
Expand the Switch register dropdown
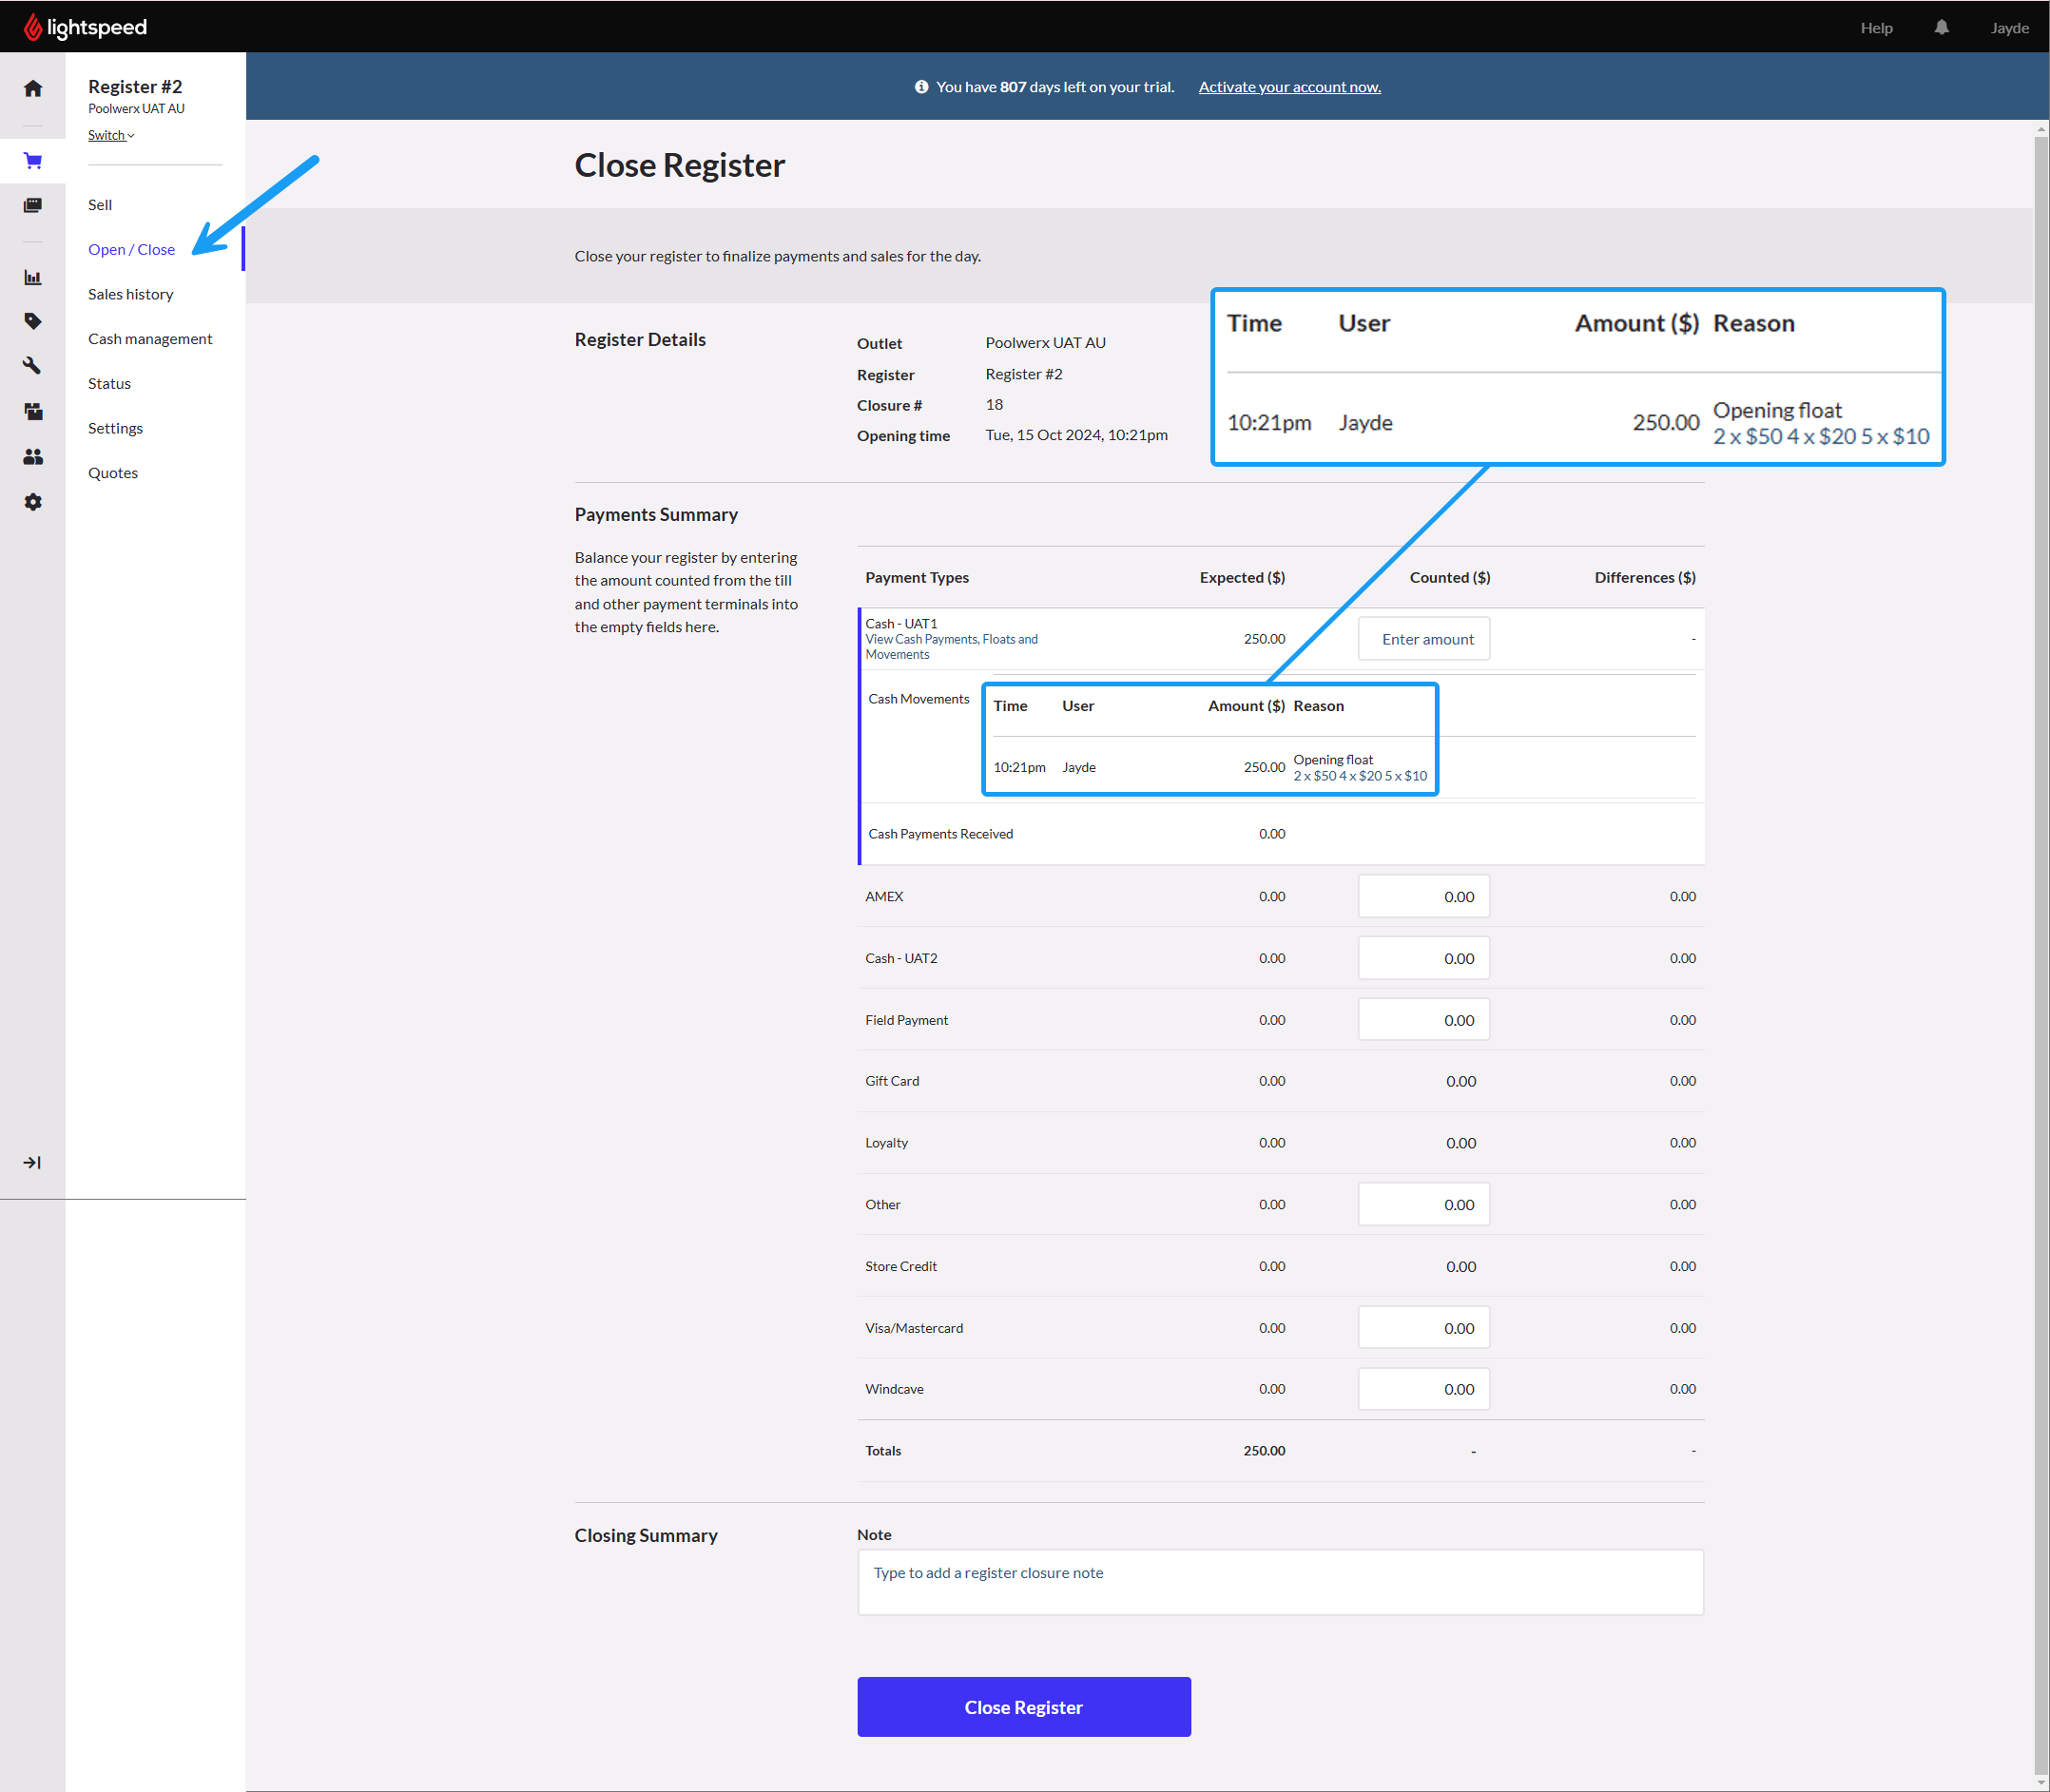pyautogui.click(x=110, y=136)
